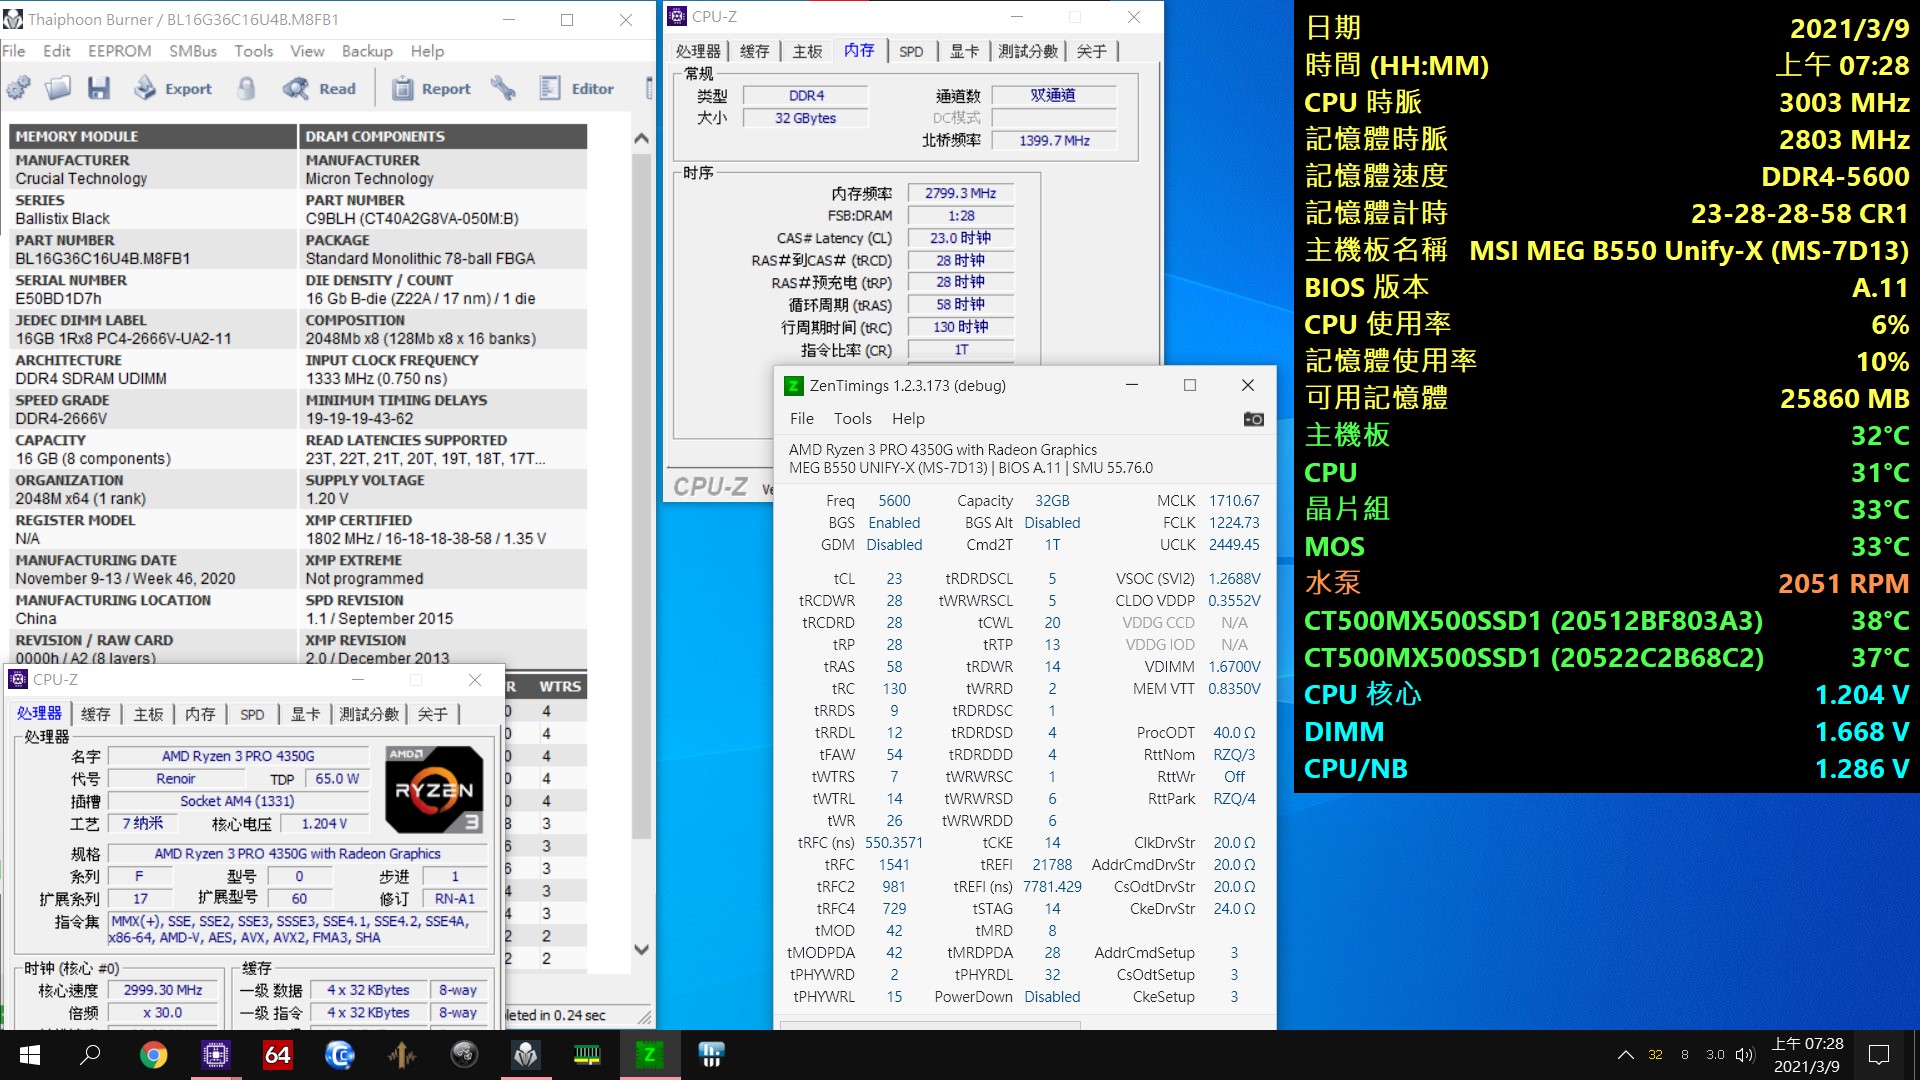
Task: Launch Google Chrome from the taskbar
Action: (153, 1055)
